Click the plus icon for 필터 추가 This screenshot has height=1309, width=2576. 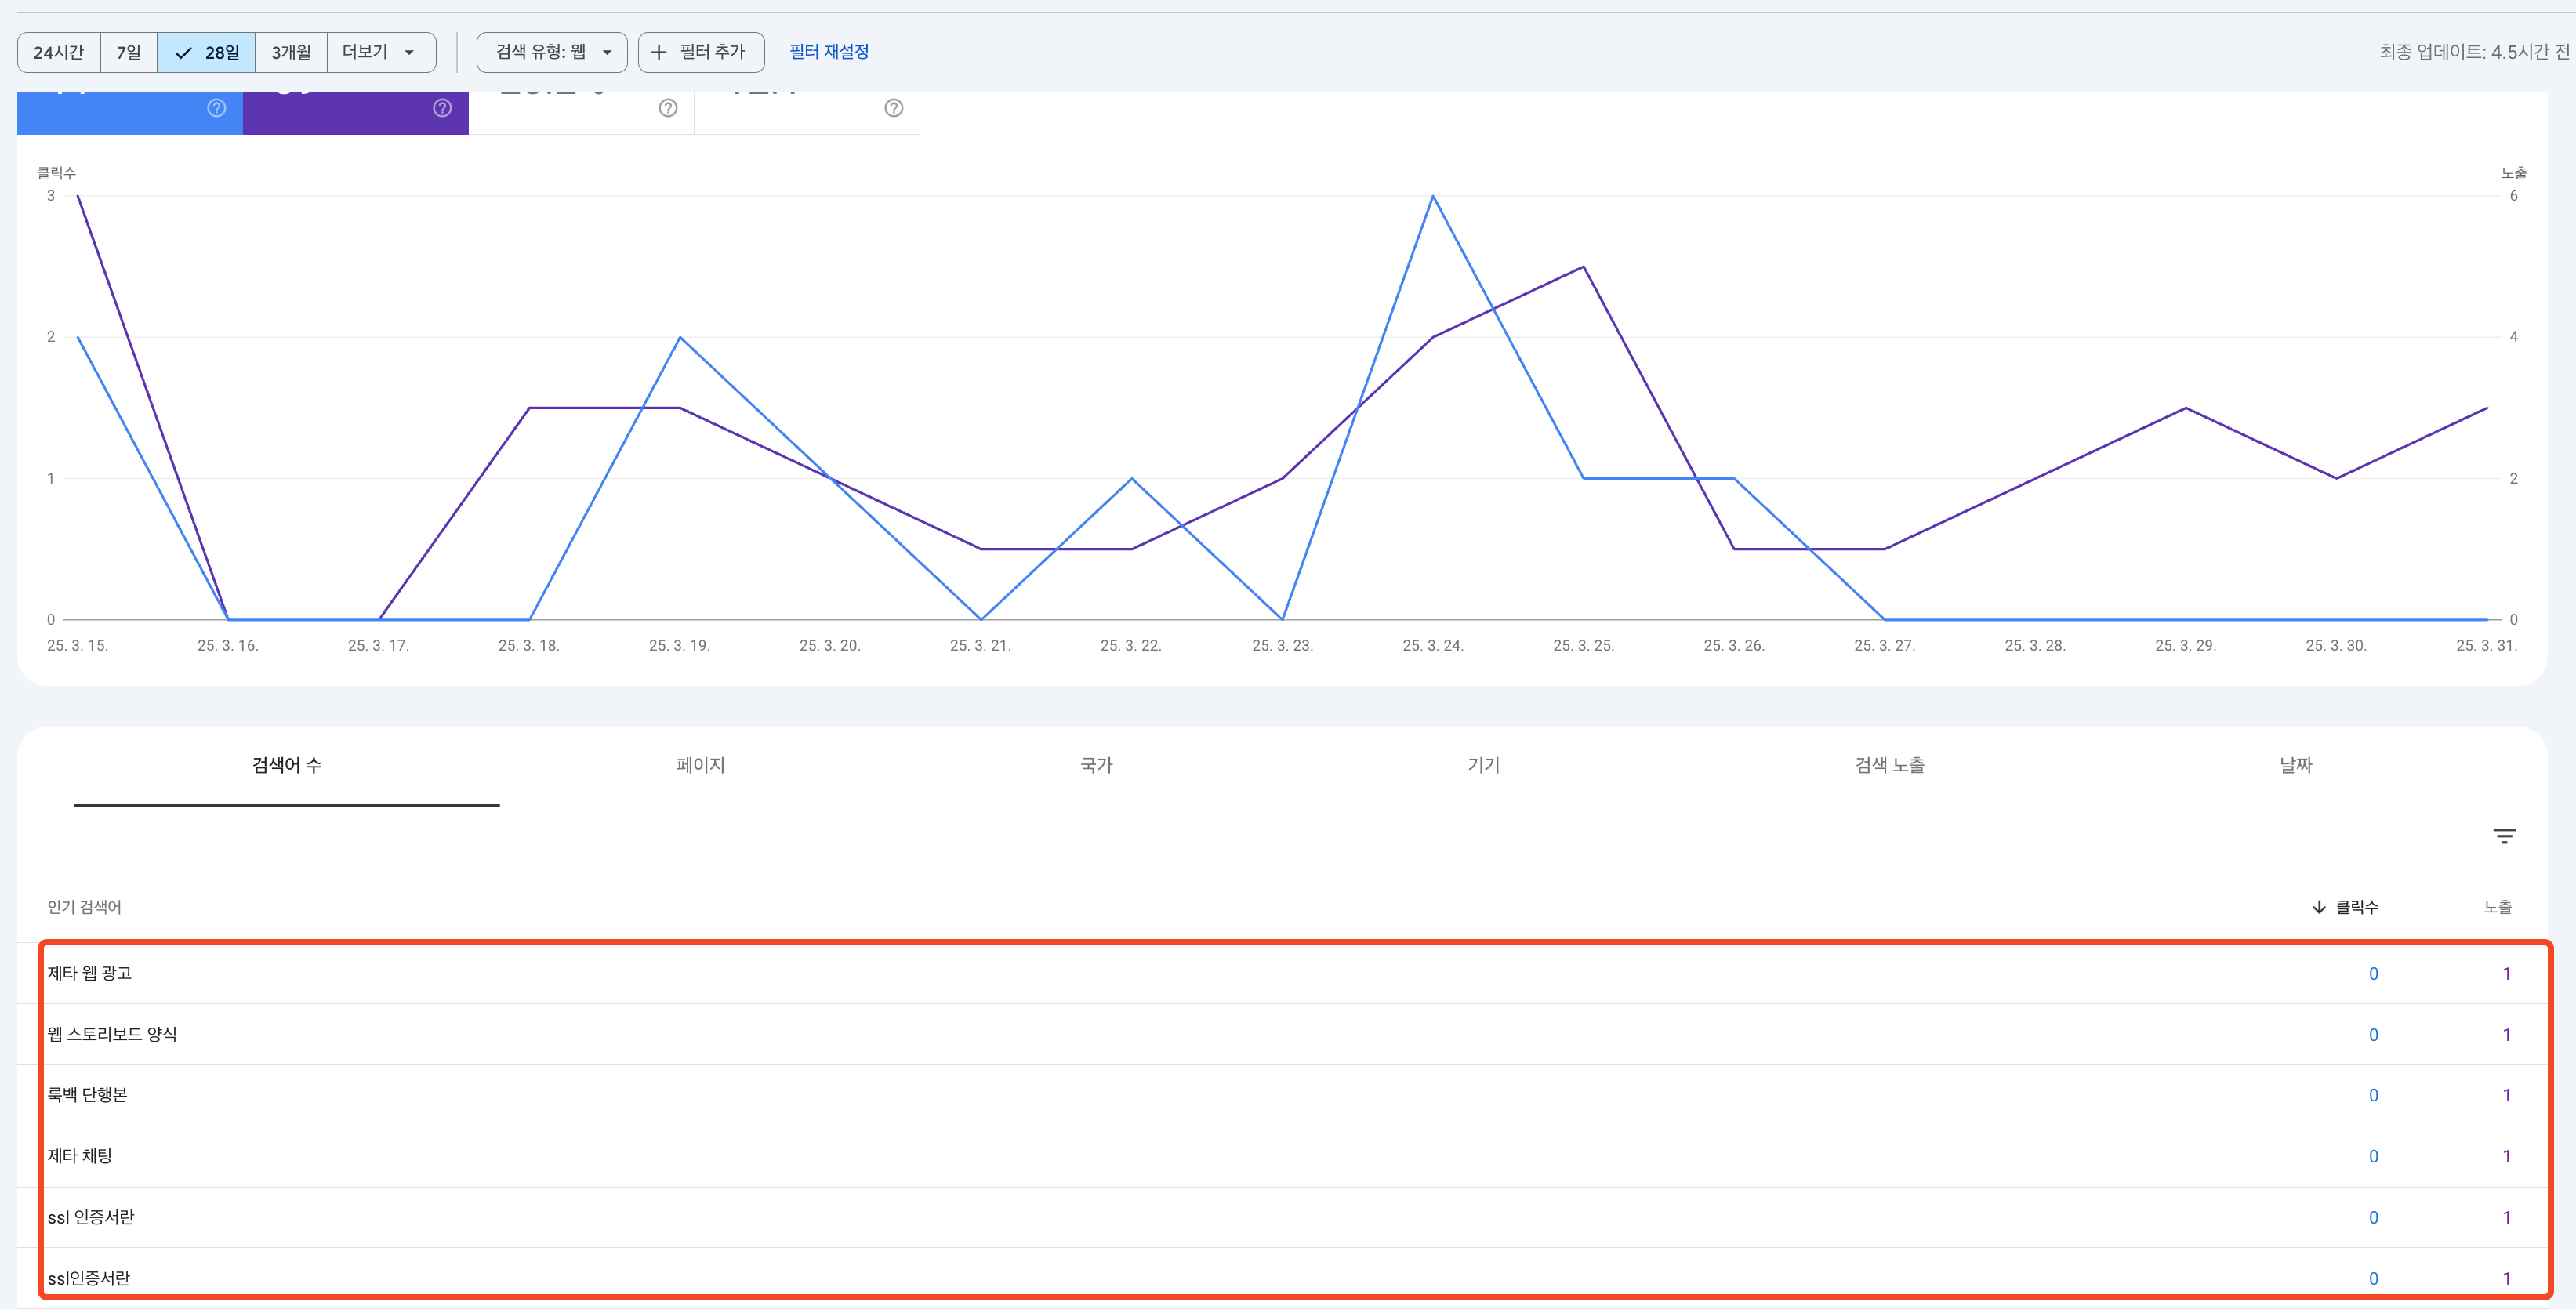click(x=659, y=52)
